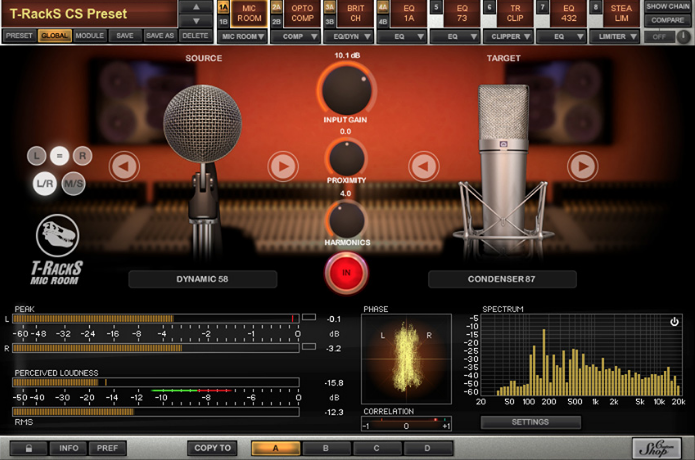695x460 pixels.
Task: Click the HARMONICS knob
Action: click(x=347, y=220)
